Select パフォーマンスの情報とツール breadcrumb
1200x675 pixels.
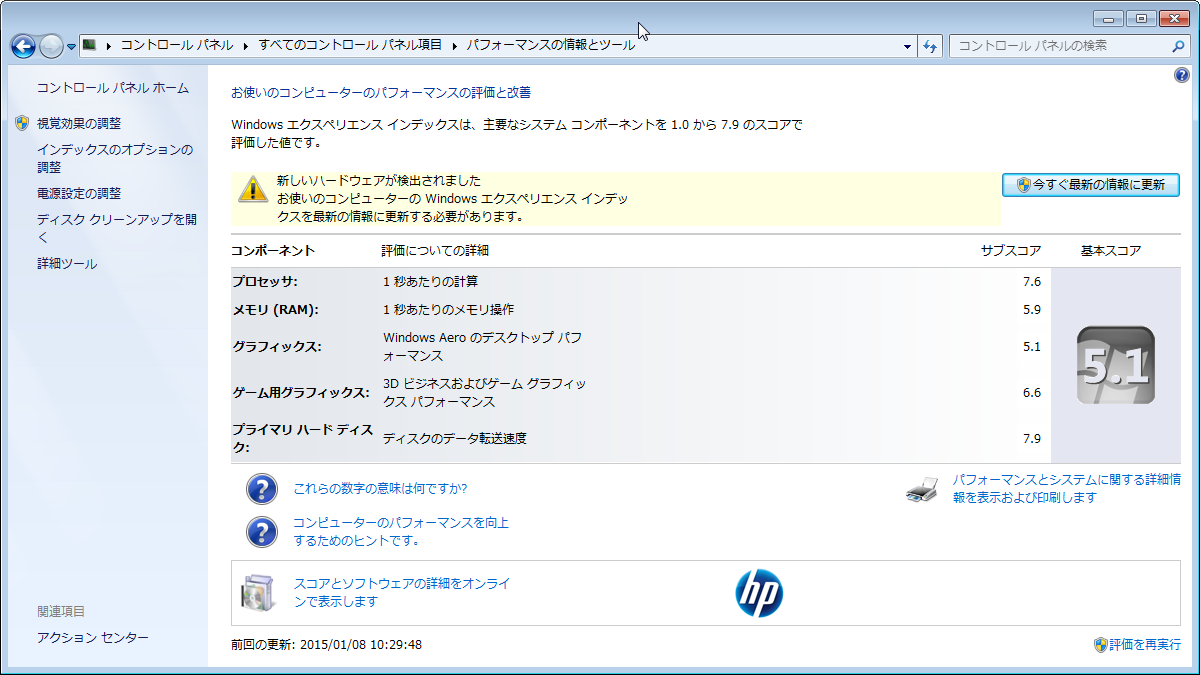[x=550, y=45]
